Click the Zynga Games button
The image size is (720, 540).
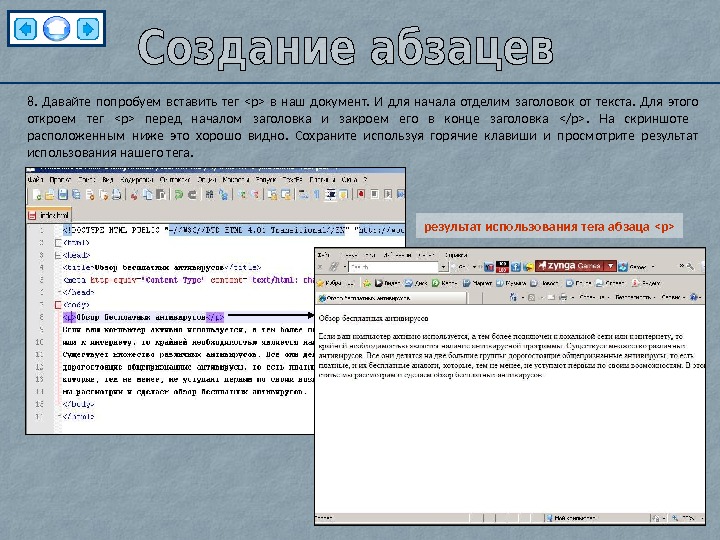[x=570, y=266]
